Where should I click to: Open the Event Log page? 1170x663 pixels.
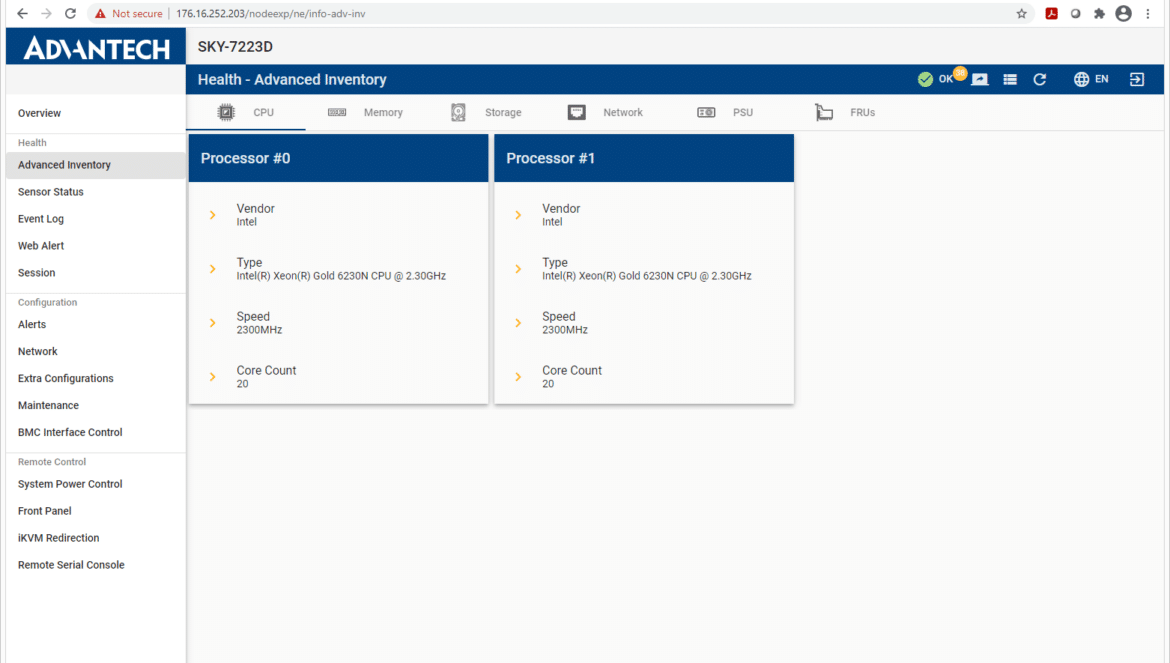[96, 219]
